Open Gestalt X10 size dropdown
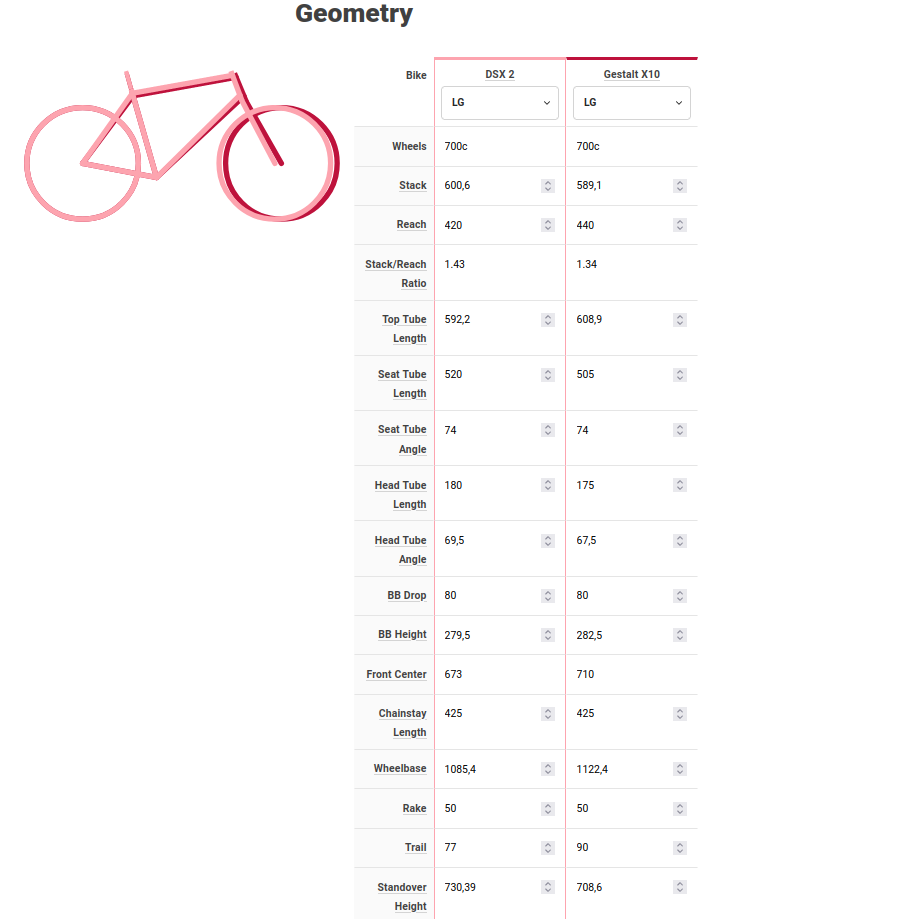Viewport: 907px width, 919px height. [x=631, y=103]
